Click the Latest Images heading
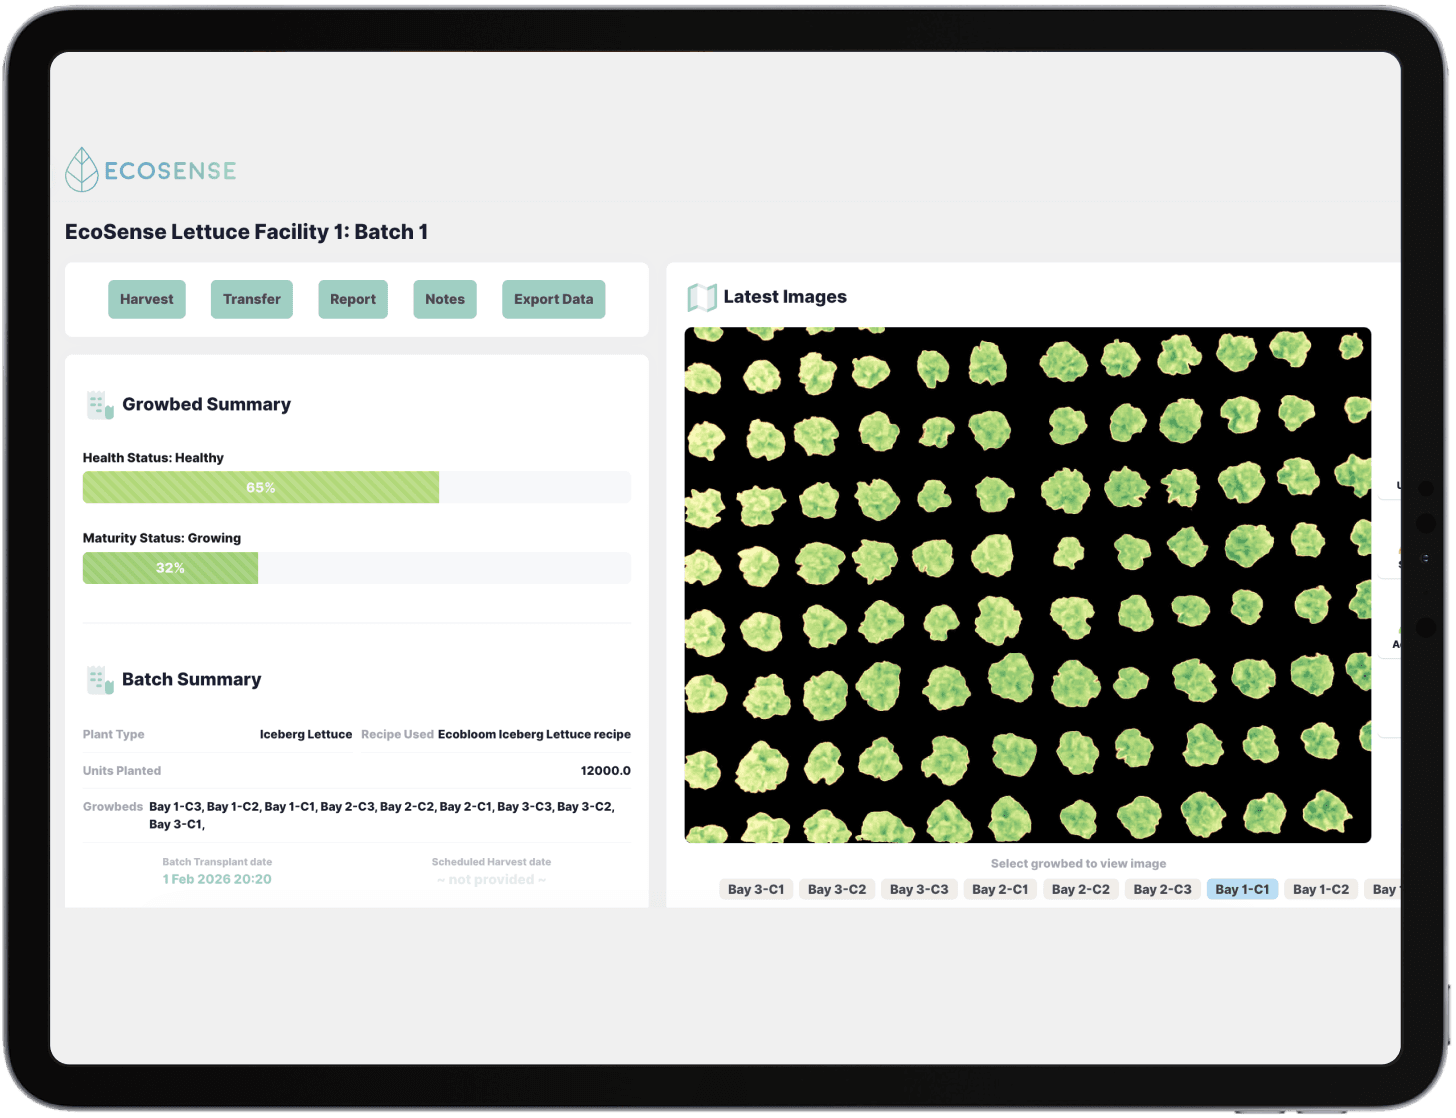Viewport: 1456px width, 1118px height. 785,297
